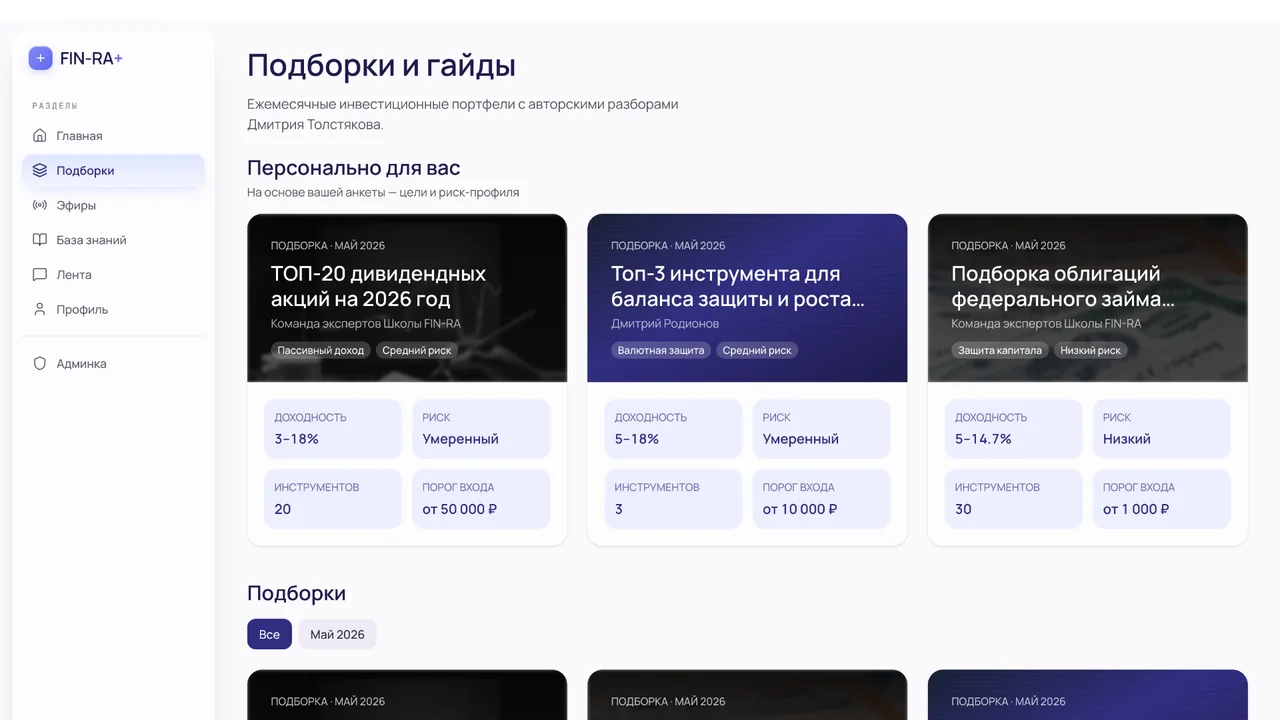Click the house icon beside Главная
Viewport: 1280px width, 720px height.
(40, 136)
